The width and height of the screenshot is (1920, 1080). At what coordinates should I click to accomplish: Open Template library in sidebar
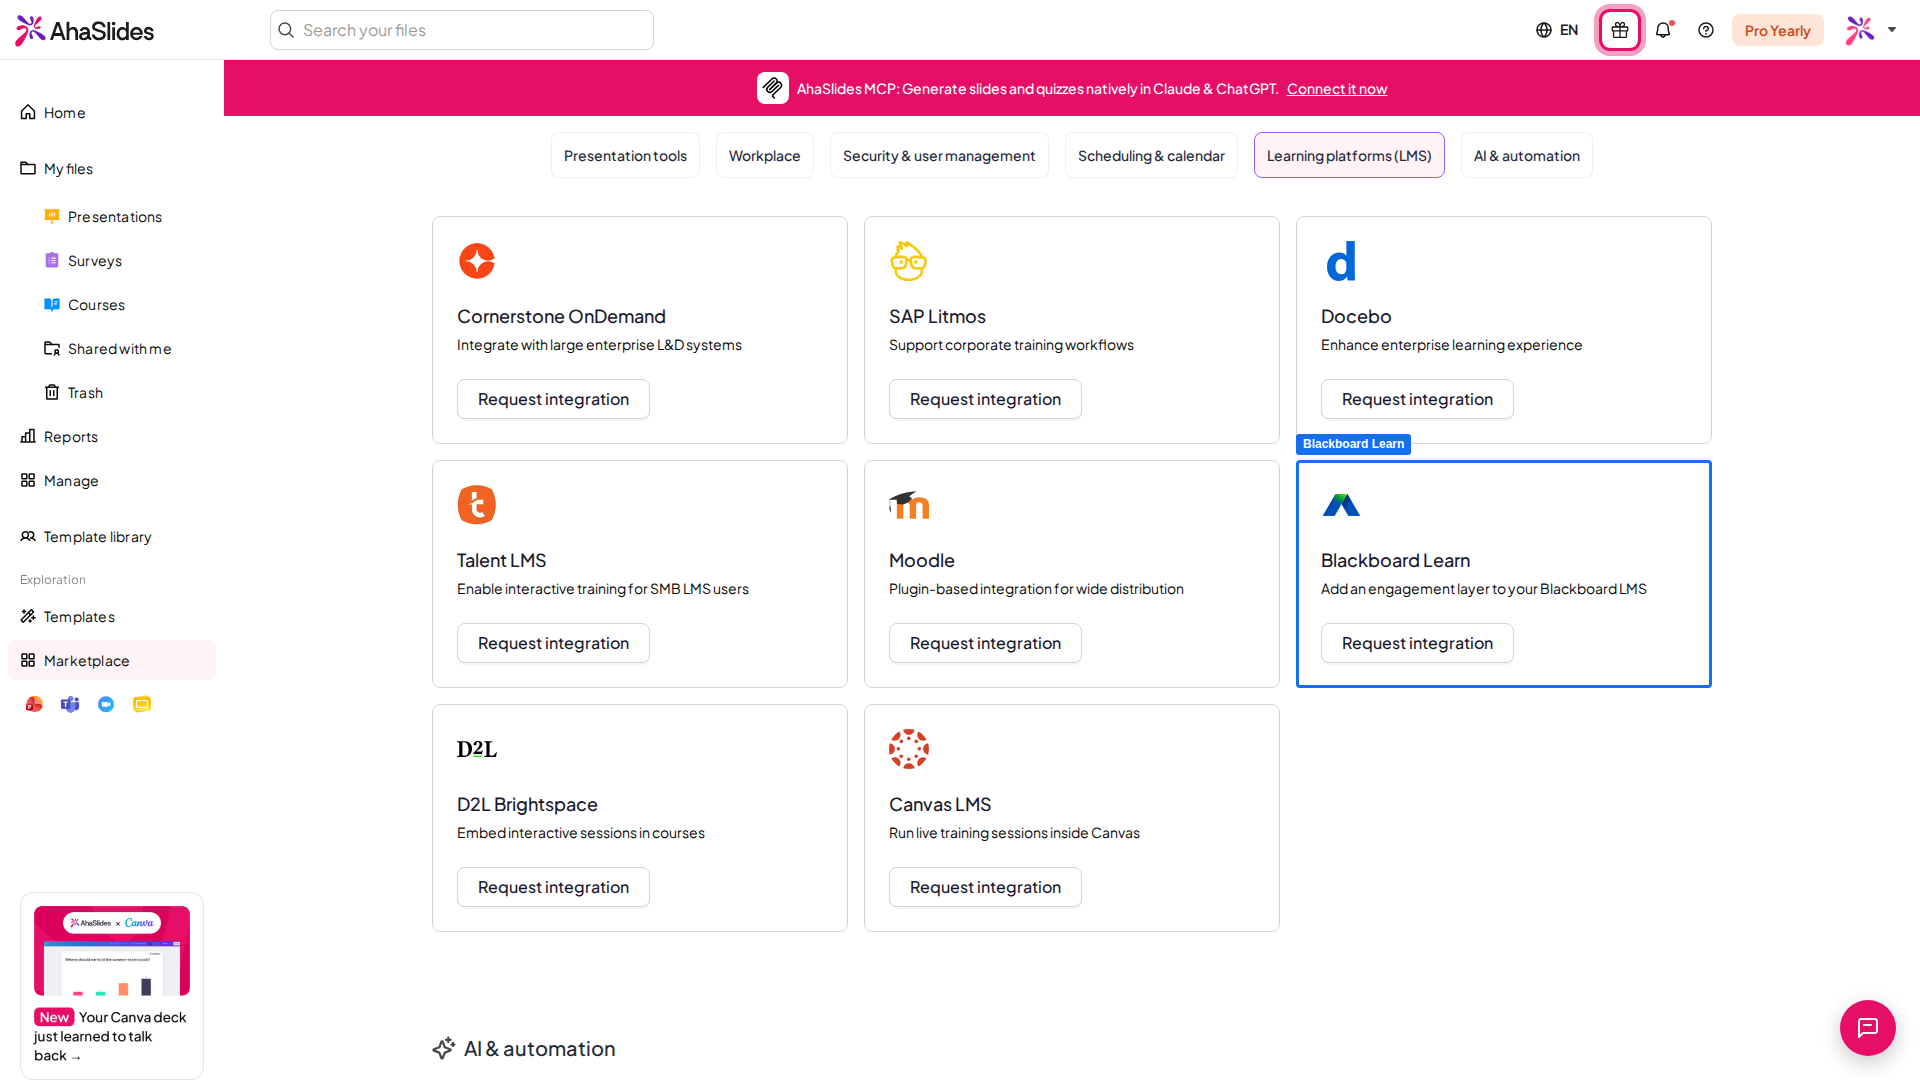pos(112,536)
